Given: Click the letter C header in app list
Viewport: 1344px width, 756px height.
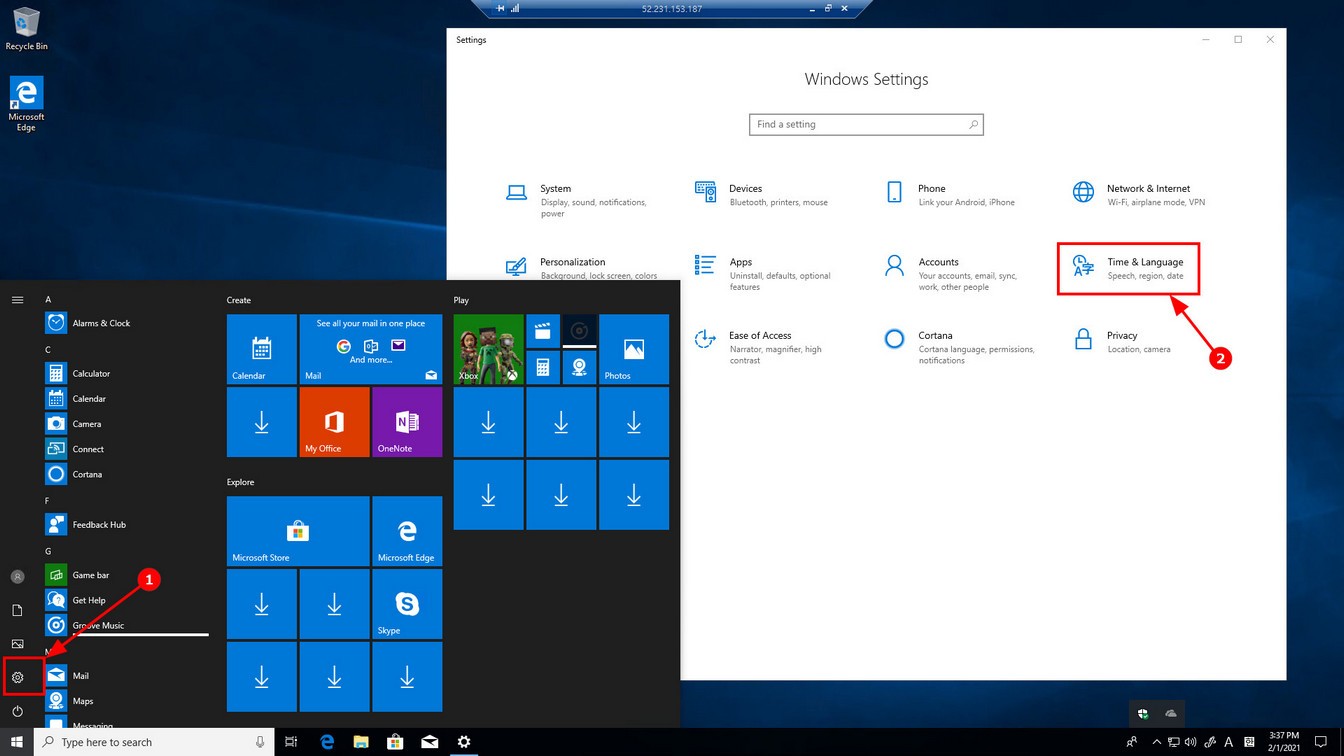Looking at the screenshot, I should 48,349.
